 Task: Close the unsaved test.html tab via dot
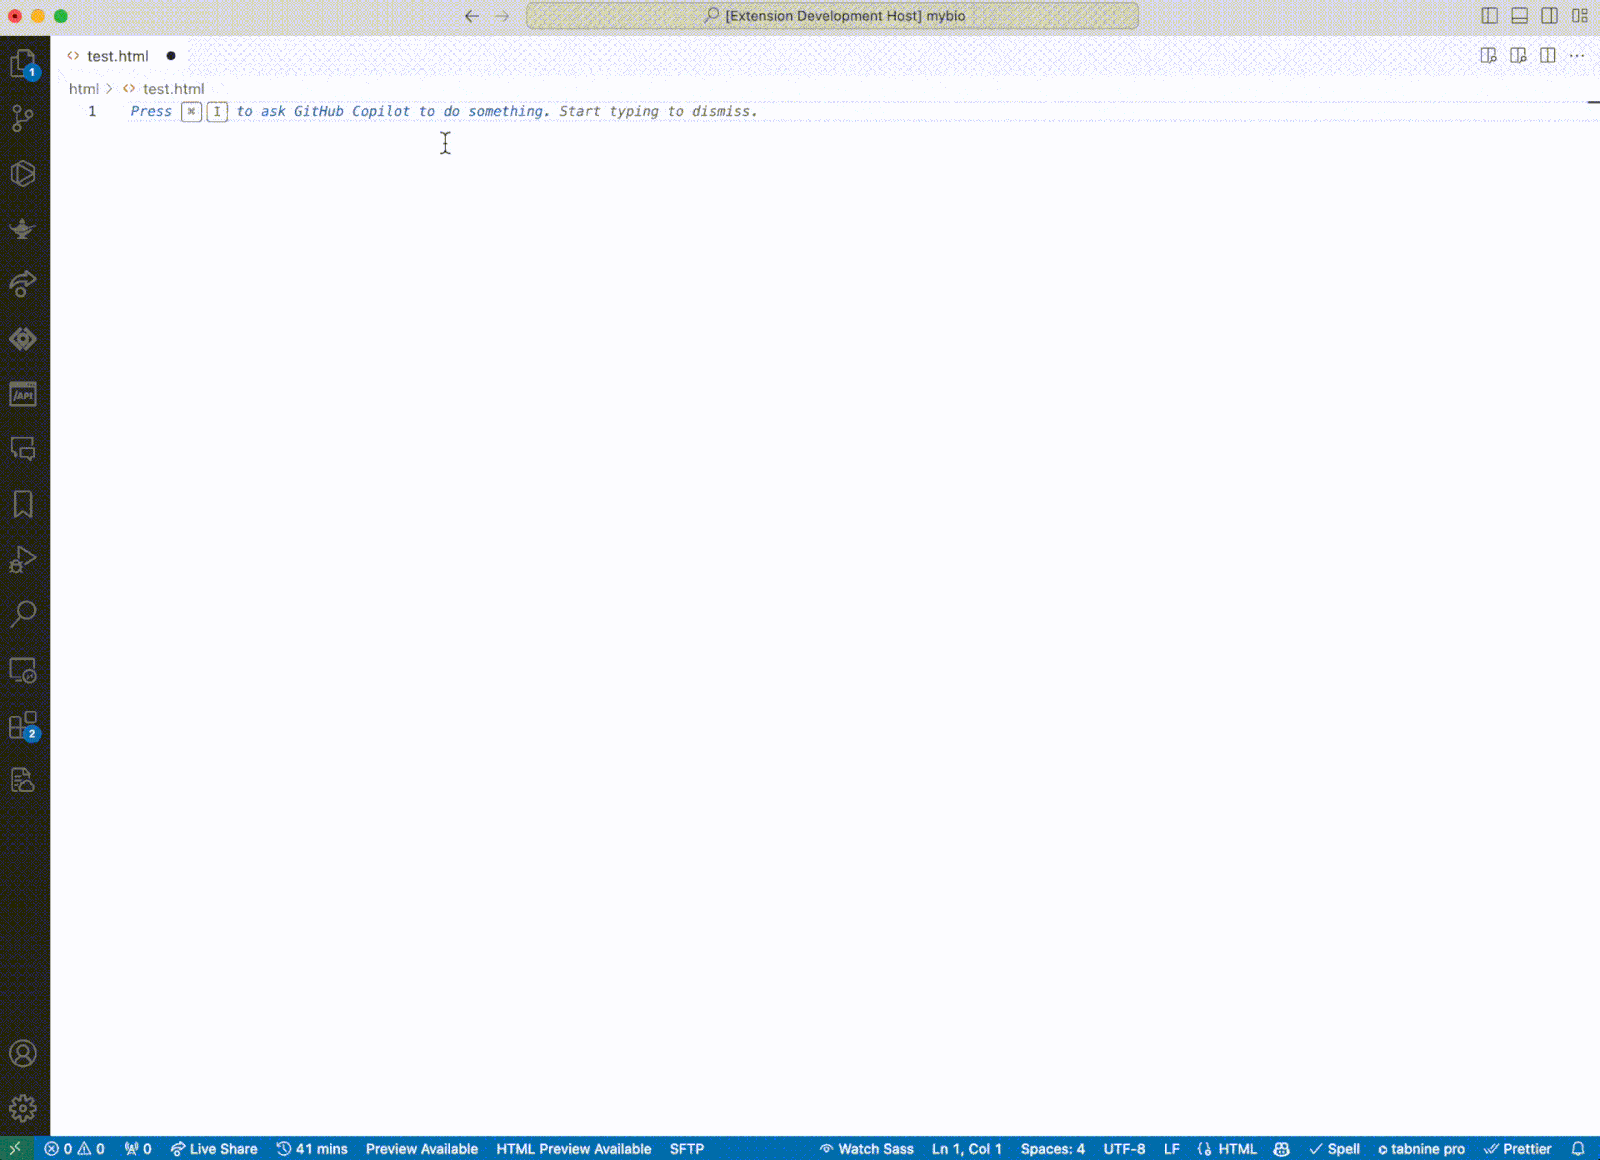coord(171,56)
